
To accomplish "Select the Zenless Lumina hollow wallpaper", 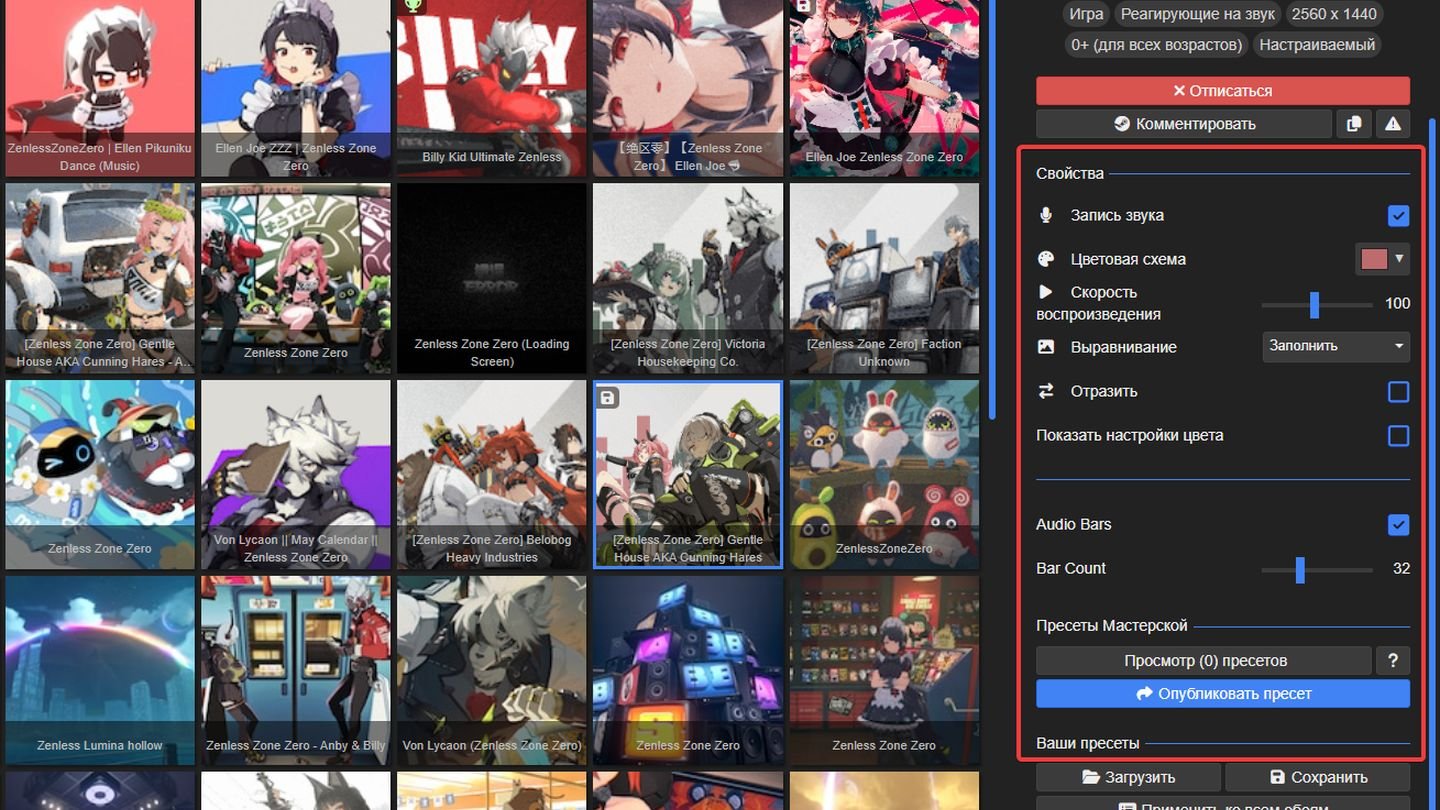I will tap(99, 670).
